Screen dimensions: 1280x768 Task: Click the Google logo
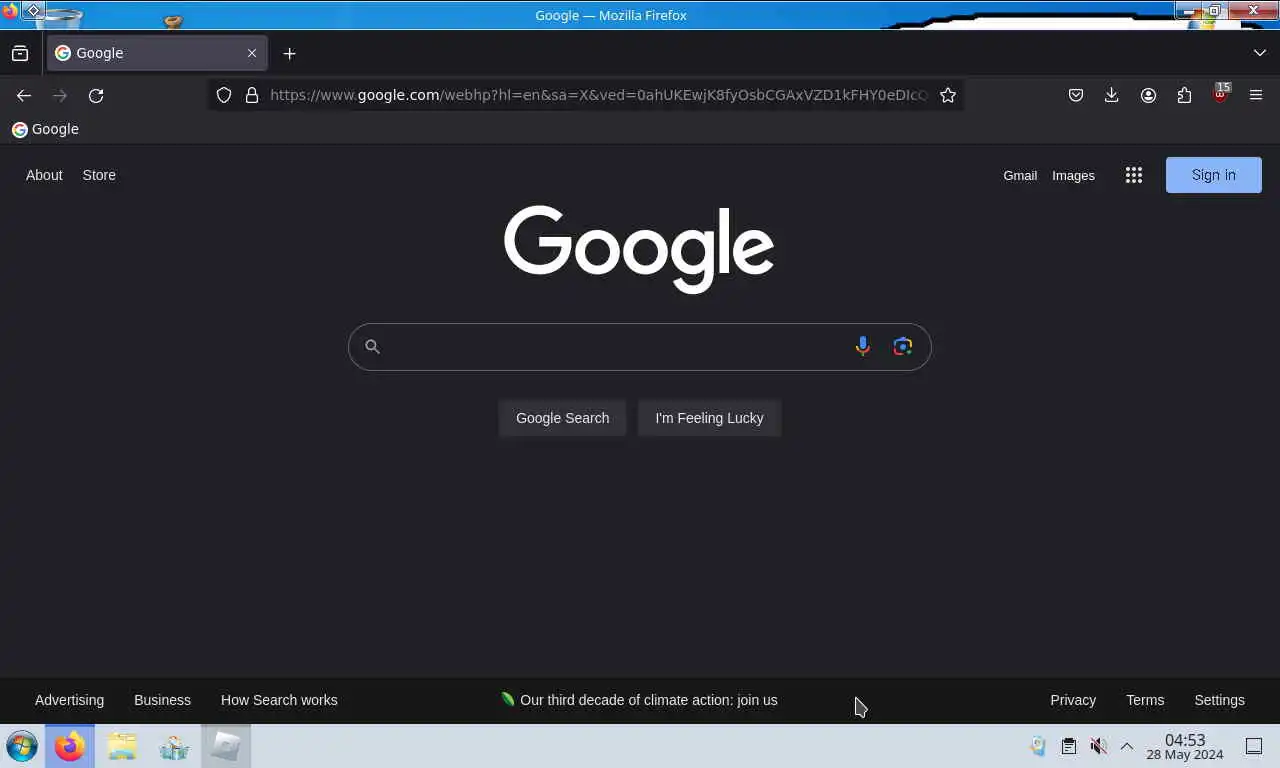coord(639,248)
